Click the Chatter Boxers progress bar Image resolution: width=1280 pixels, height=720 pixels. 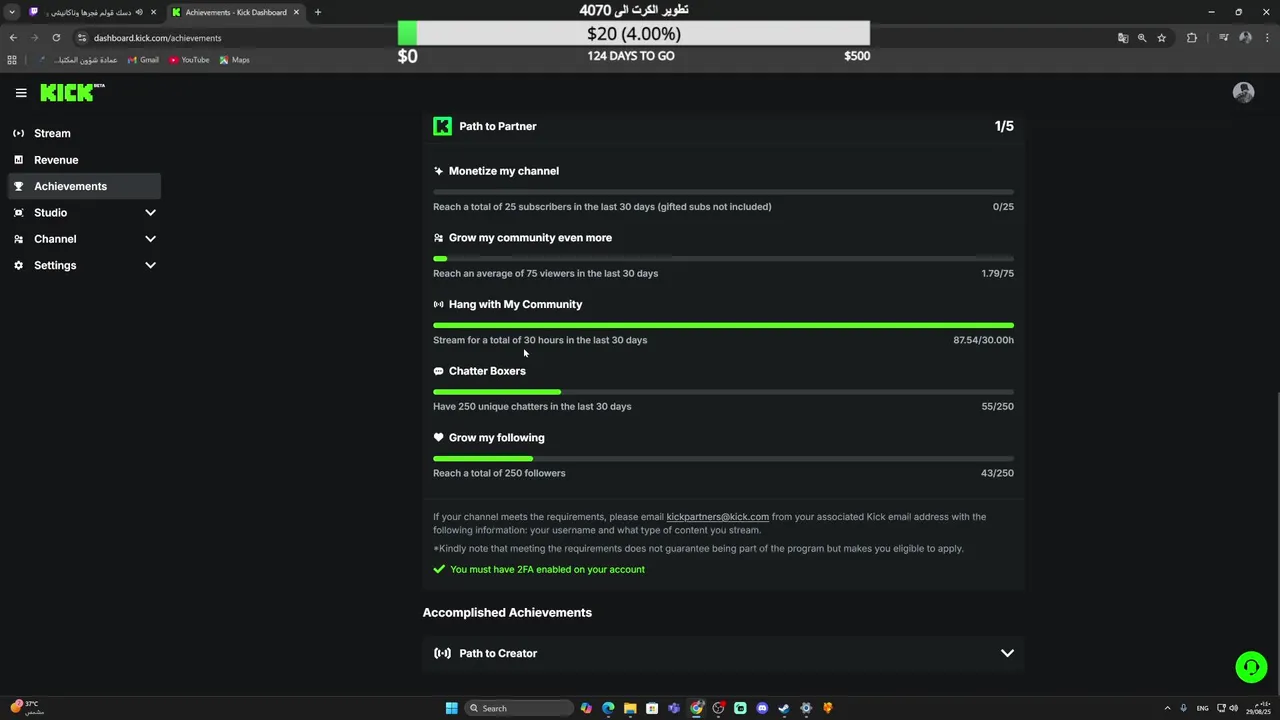[x=723, y=392]
